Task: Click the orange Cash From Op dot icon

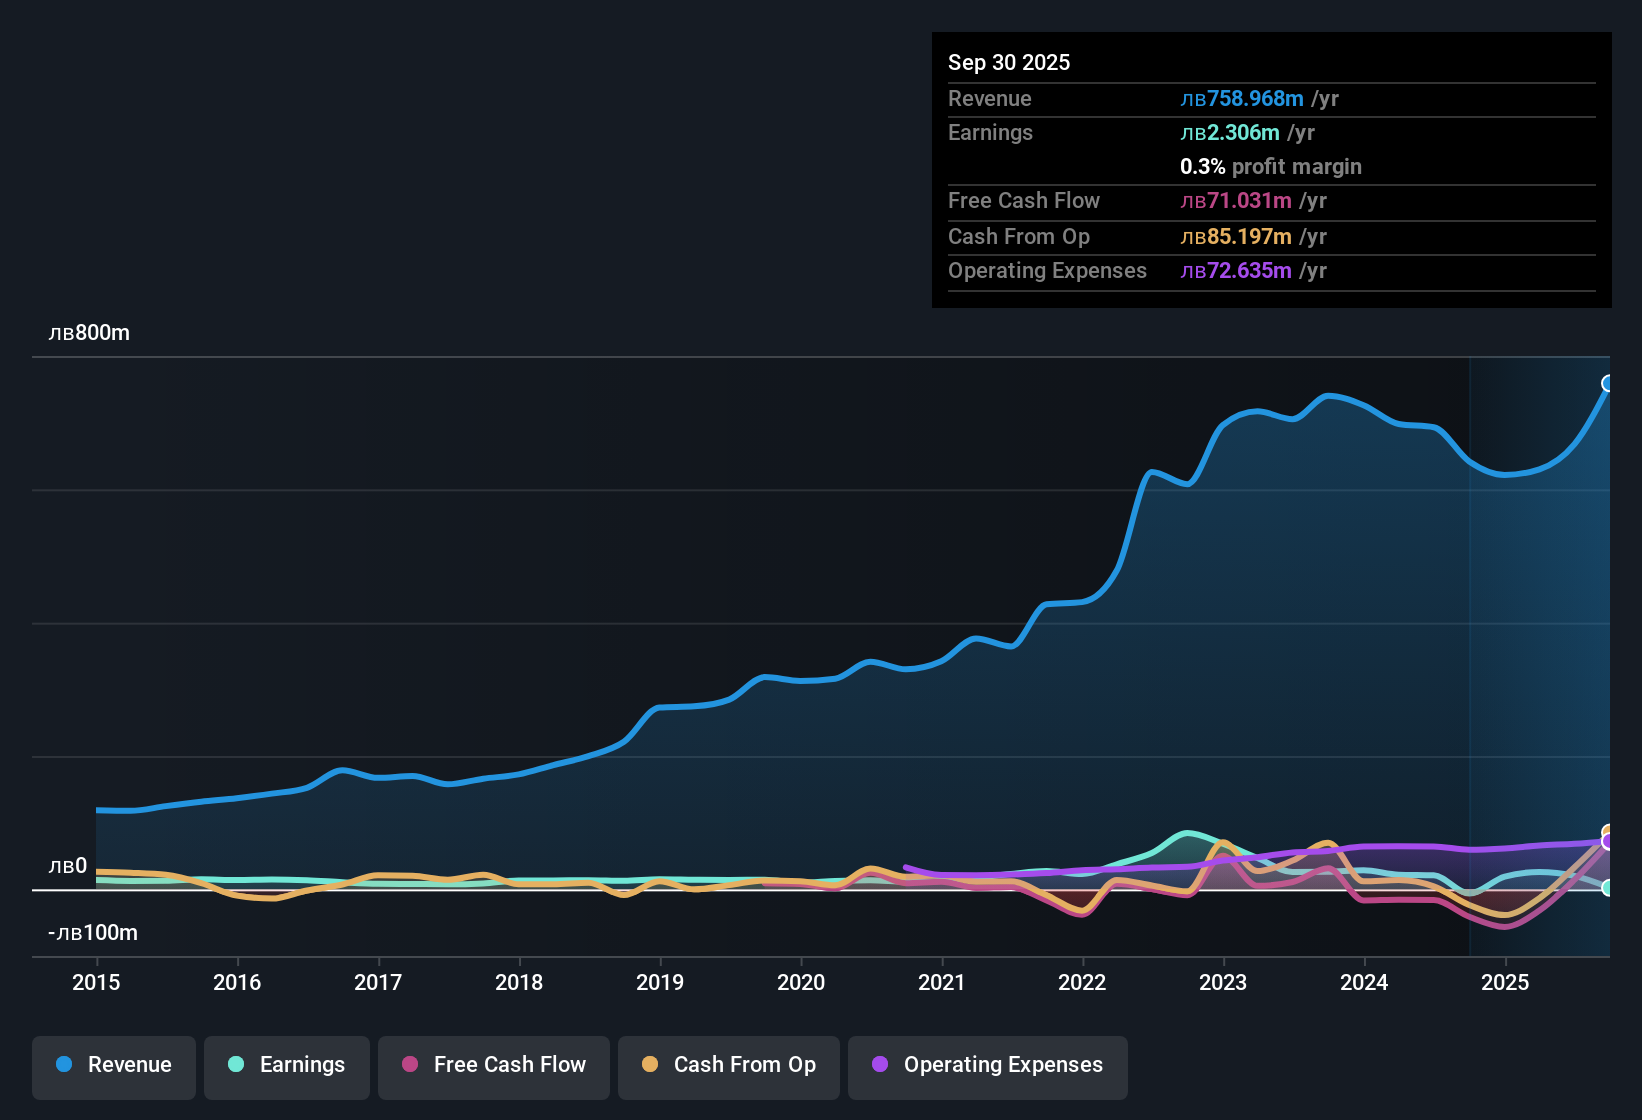Action: 650,1065
